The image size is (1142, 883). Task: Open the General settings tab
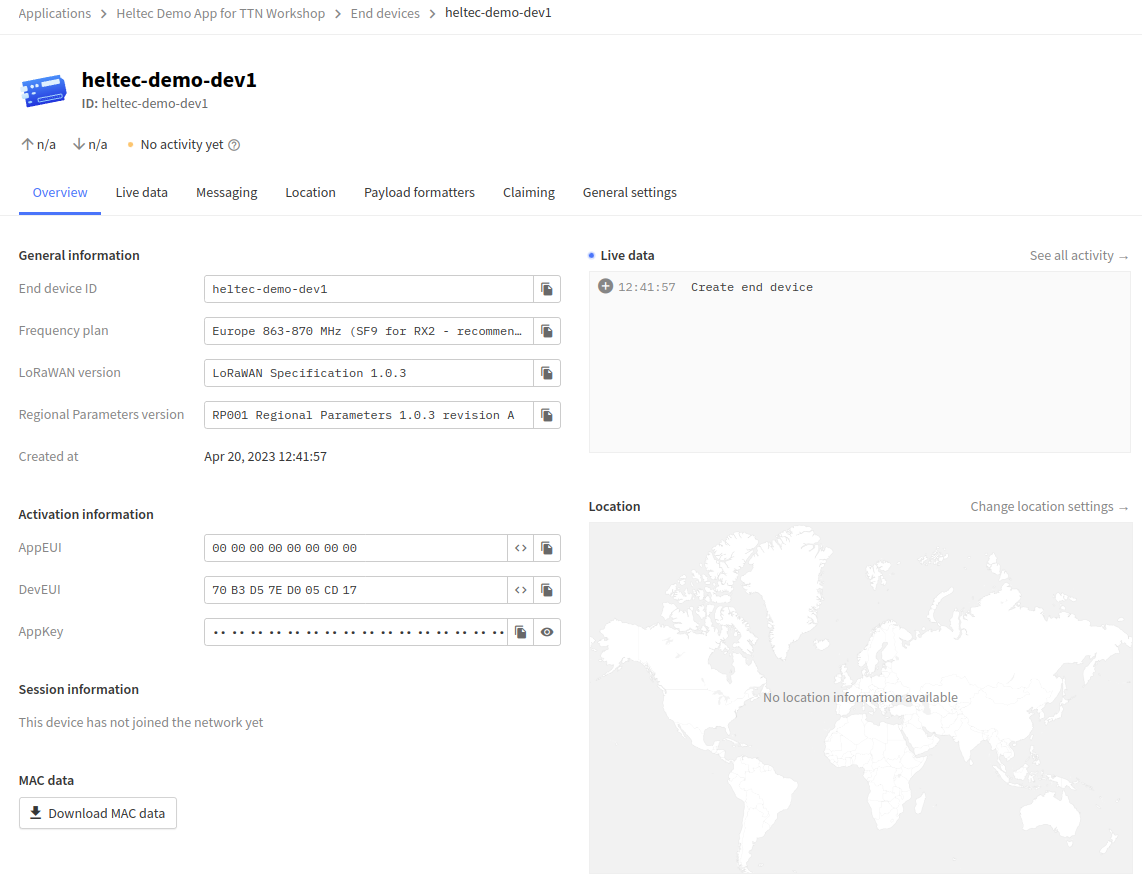(x=629, y=192)
